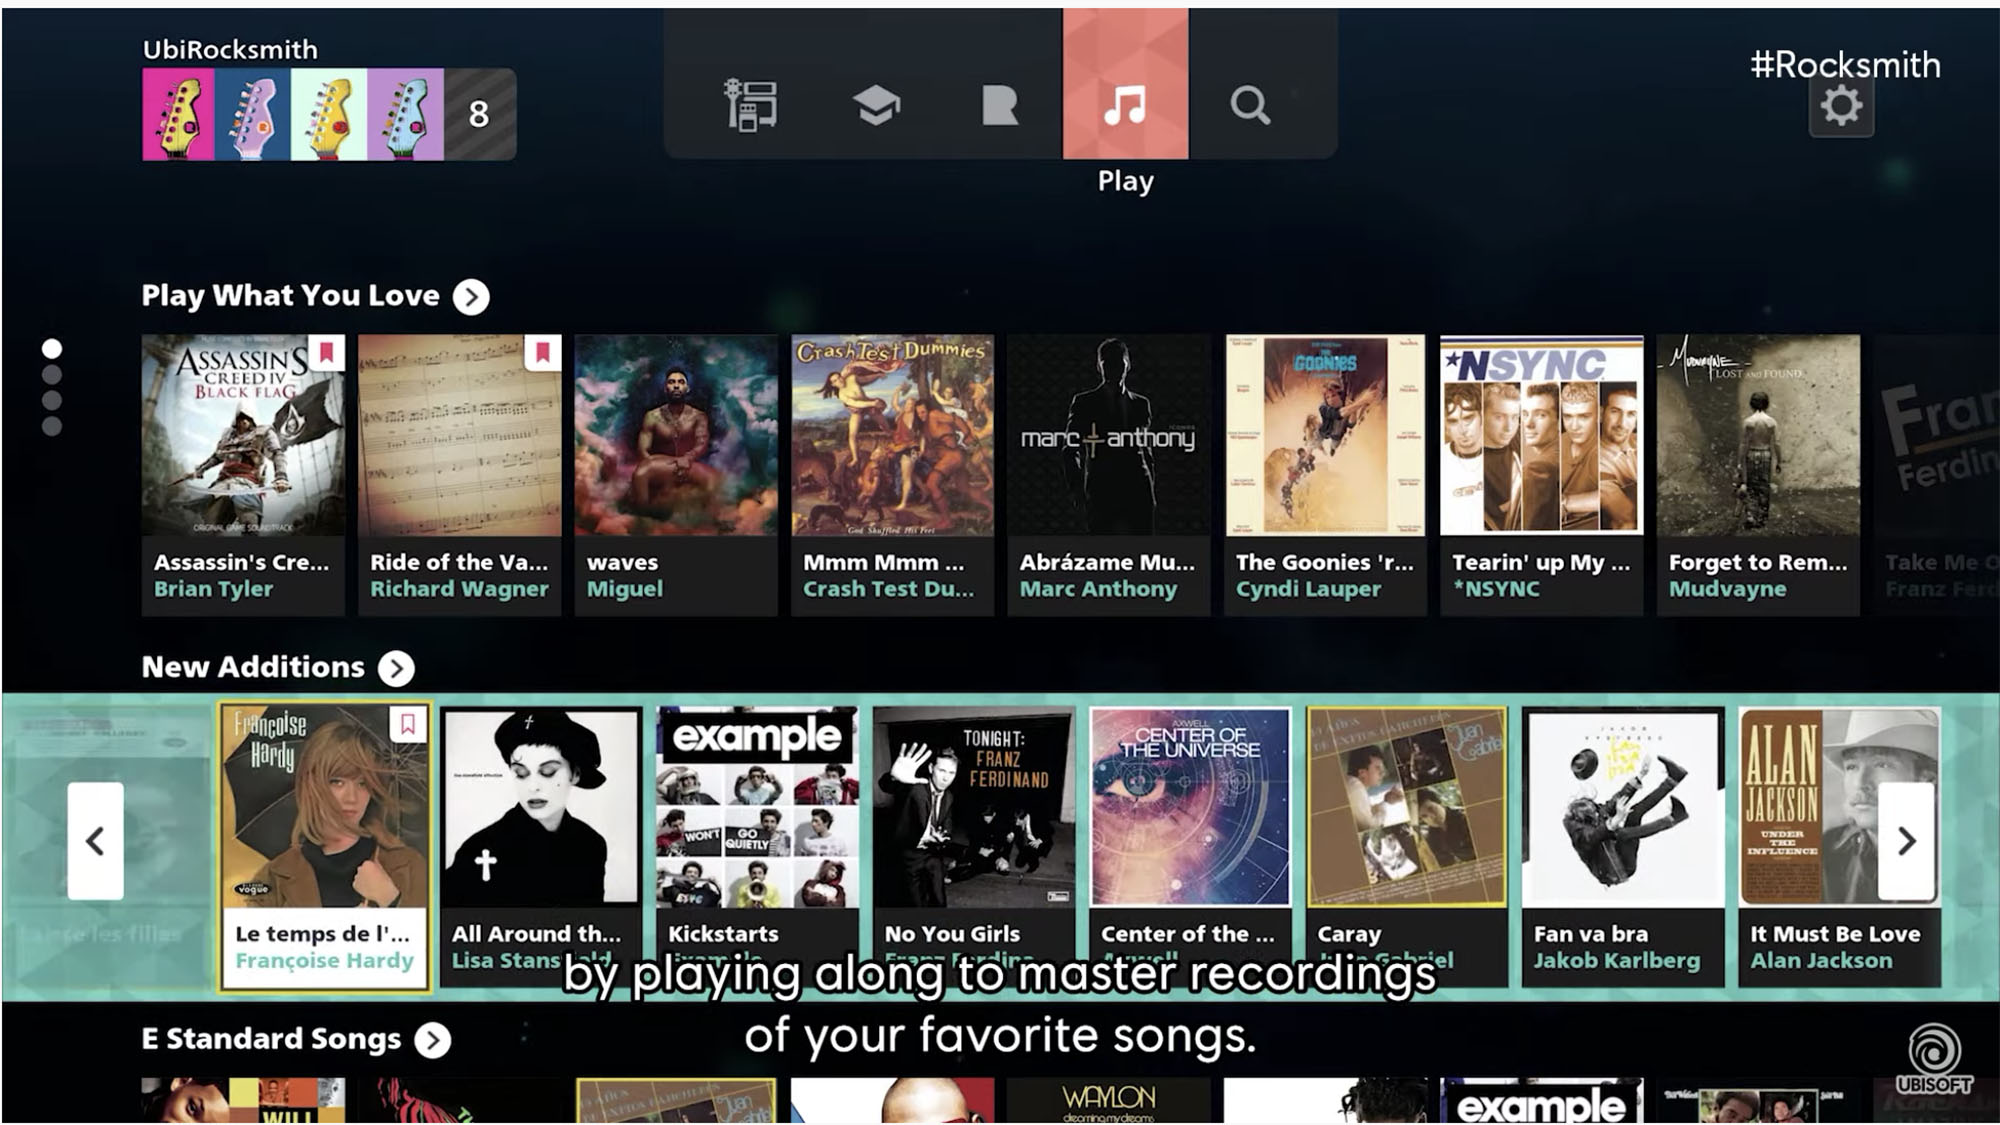Viewport: 2000px width, 1125px height.
Task: Open Forget to Remember by Mudvayne
Action: click(x=1758, y=475)
